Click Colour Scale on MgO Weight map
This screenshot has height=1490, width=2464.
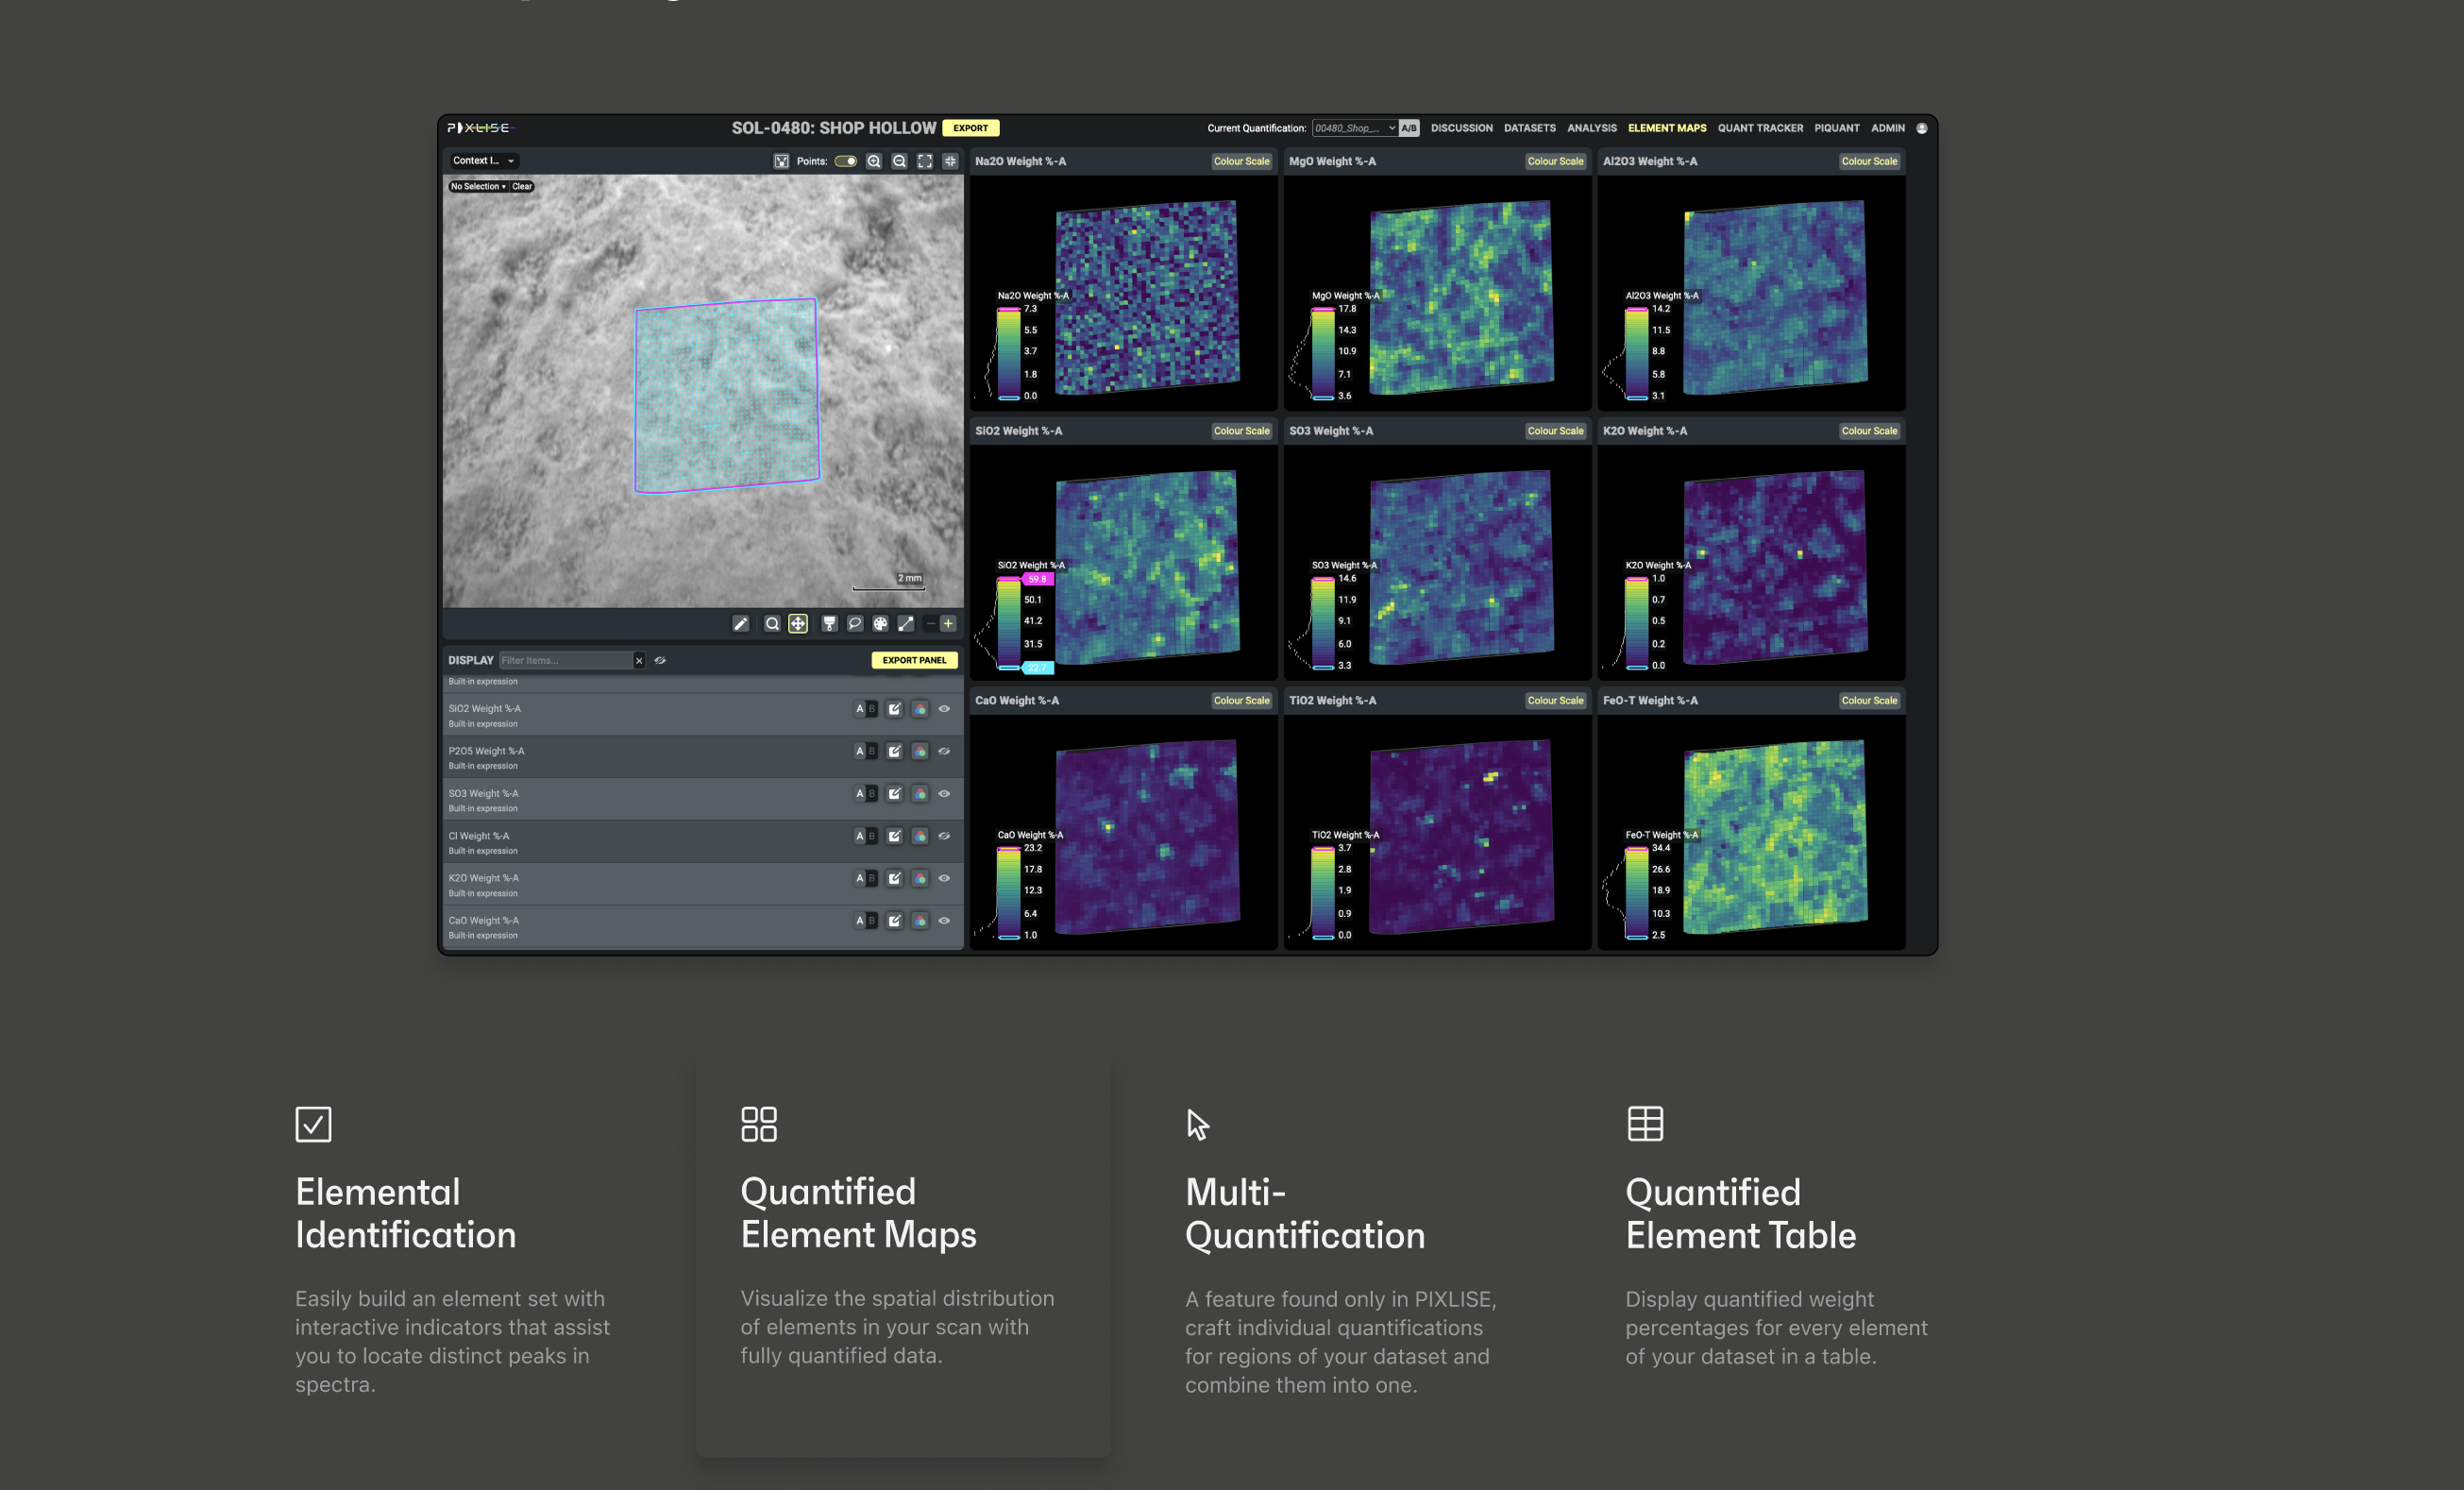pyautogui.click(x=1555, y=161)
